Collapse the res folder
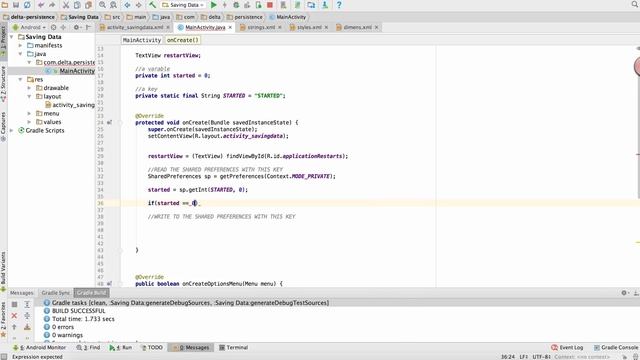Viewport: 640px width, 360px height. tap(20, 80)
